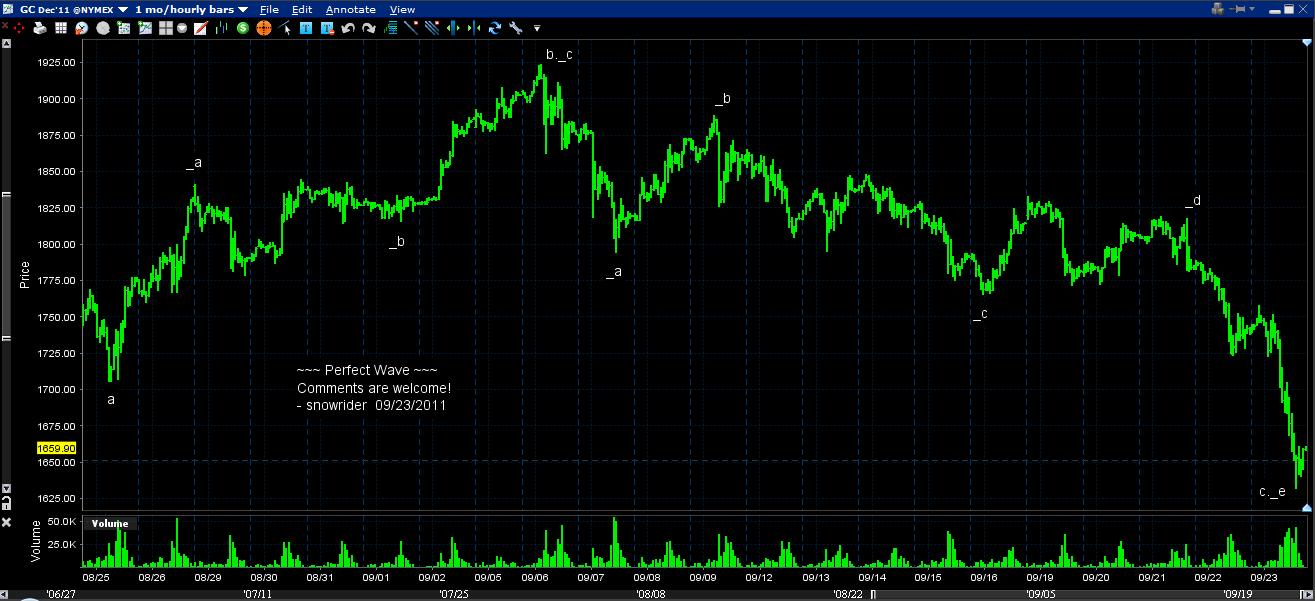Click the add text annotation T icon
The image size is (1315, 601).
[307, 28]
